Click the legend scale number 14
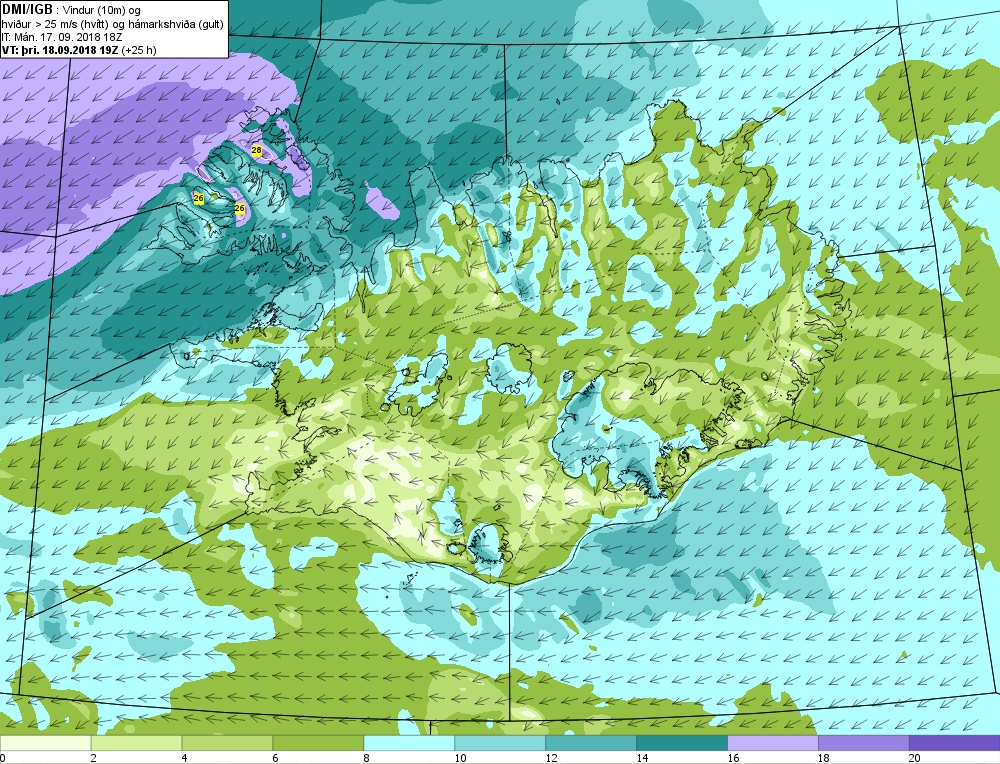The width and height of the screenshot is (1000, 764). pos(642,758)
